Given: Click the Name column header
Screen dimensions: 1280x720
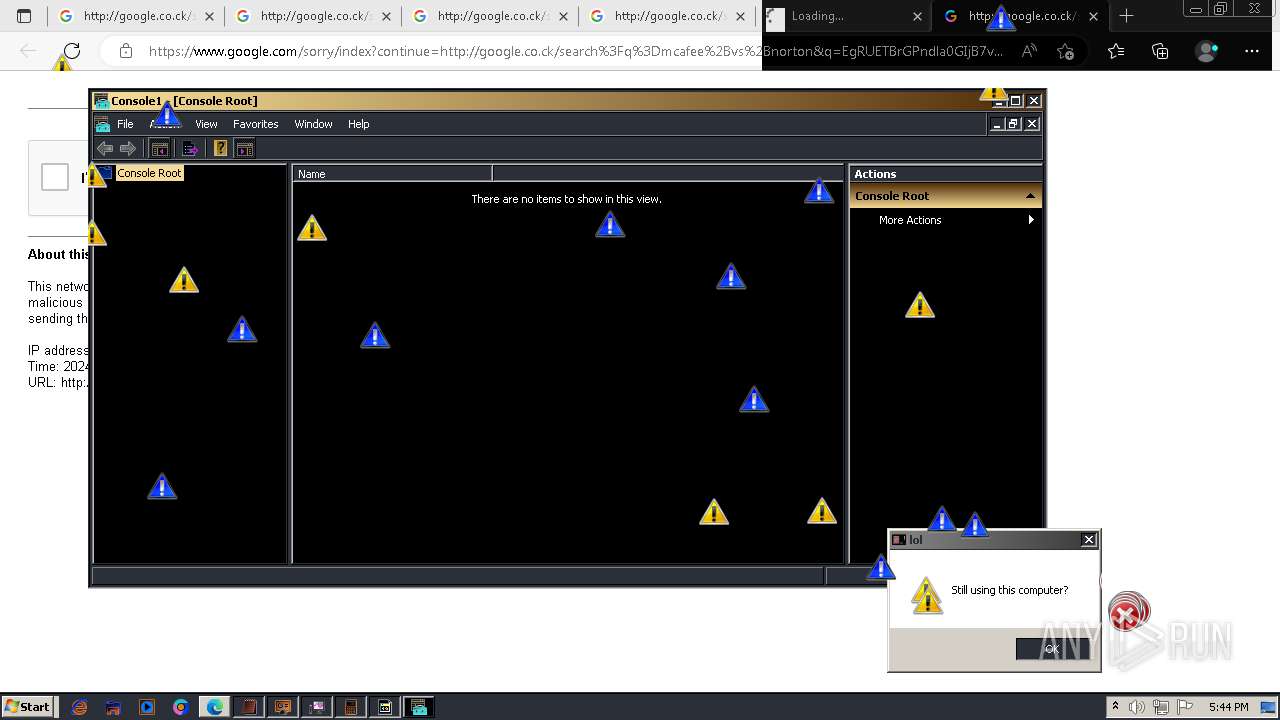Looking at the screenshot, I should 392,174.
